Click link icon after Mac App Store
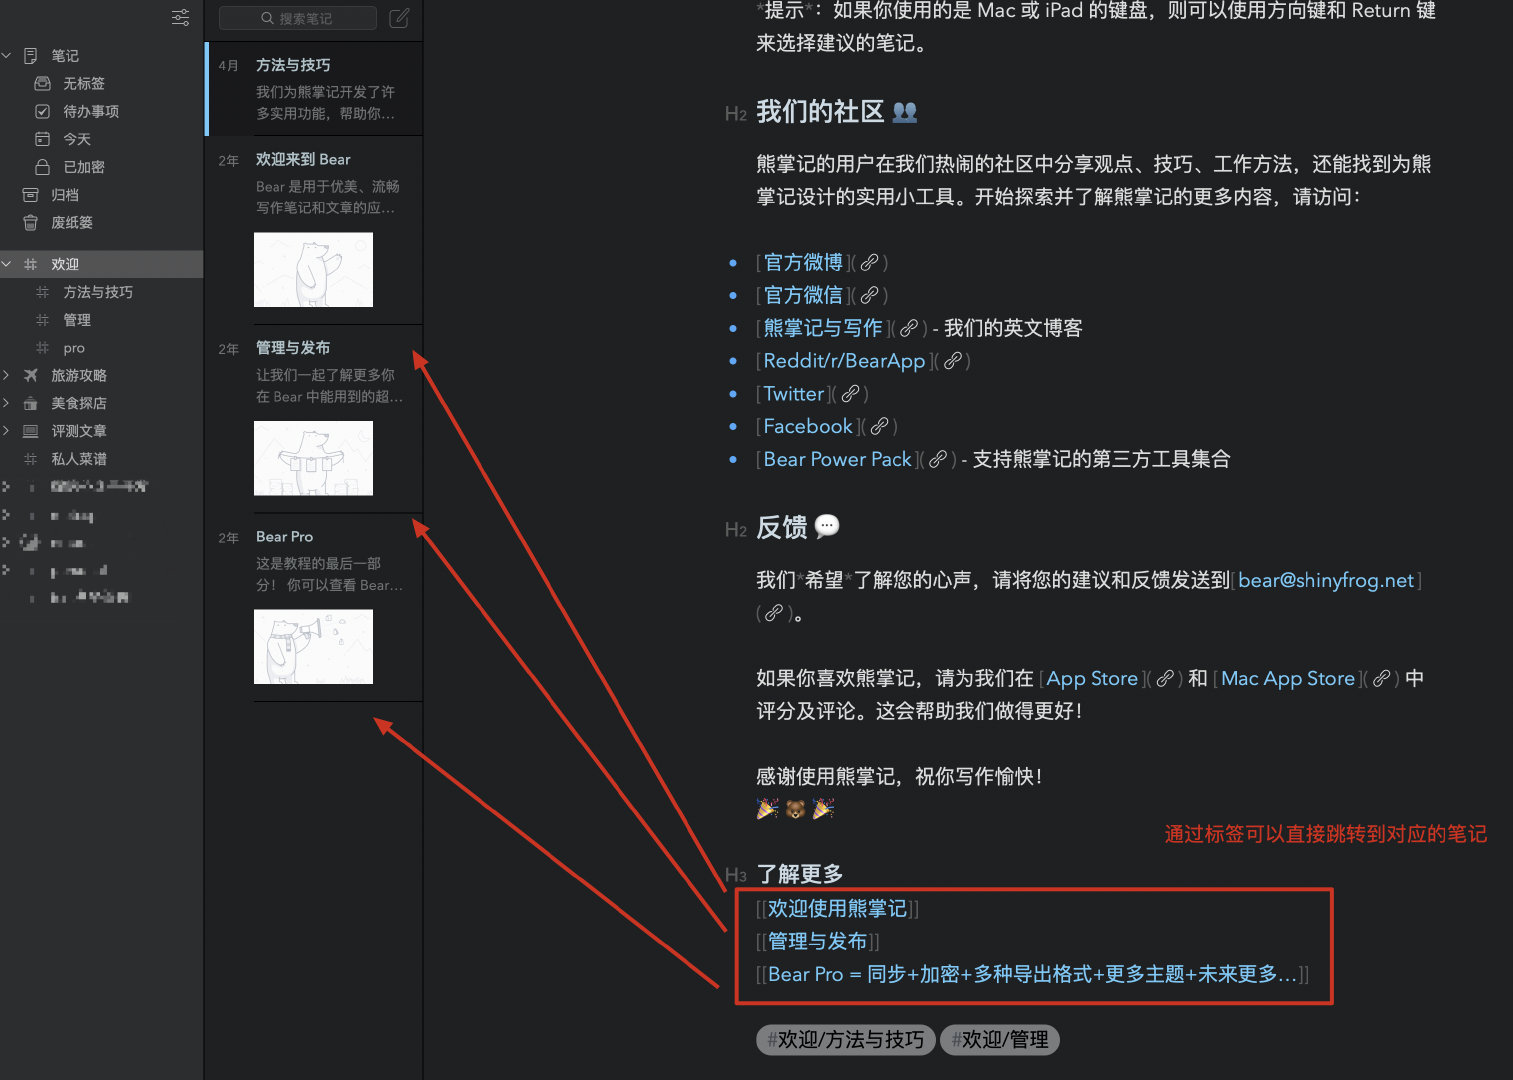The image size is (1513, 1080). [x=1381, y=679]
